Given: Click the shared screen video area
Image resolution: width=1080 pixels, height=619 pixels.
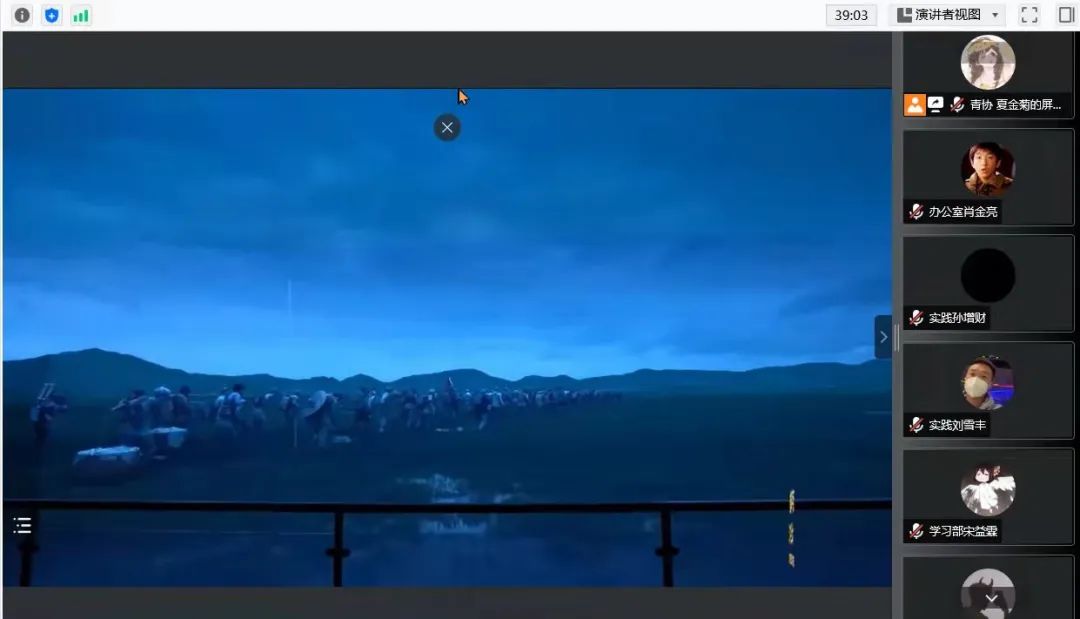Looking at the screenshot, I should 446,300.
